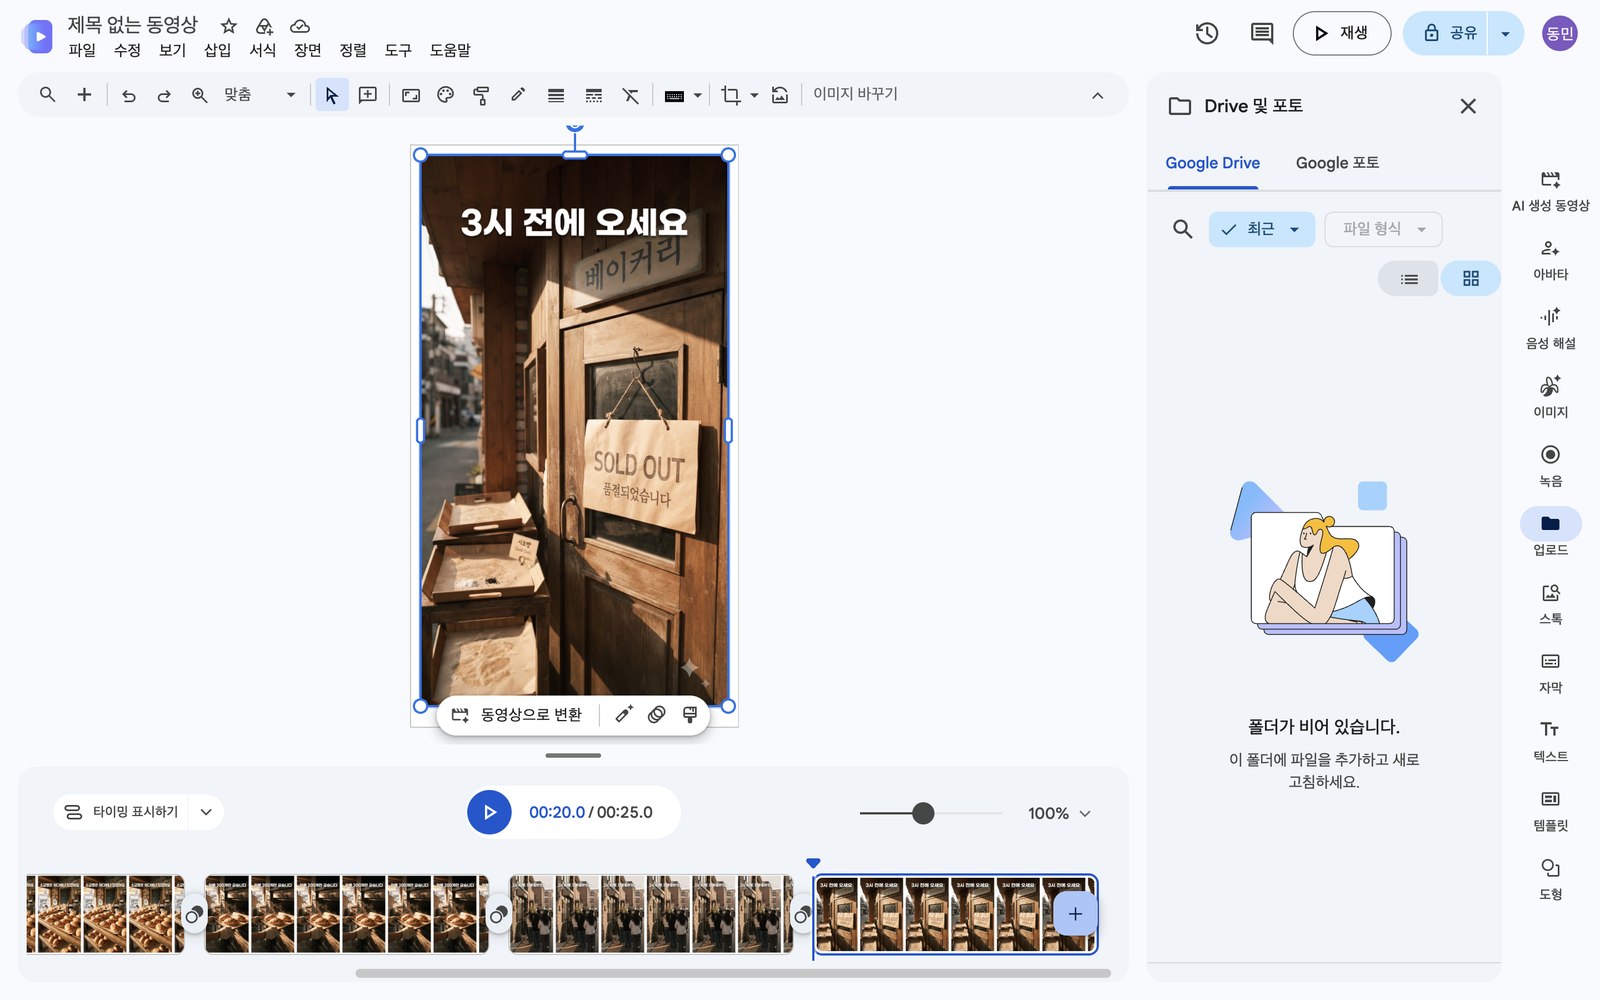The height and width of the screenshot is (1000, 1600).
Task: Click the 이미지 바꾸기 button
Action: click(x=855, y=94)
